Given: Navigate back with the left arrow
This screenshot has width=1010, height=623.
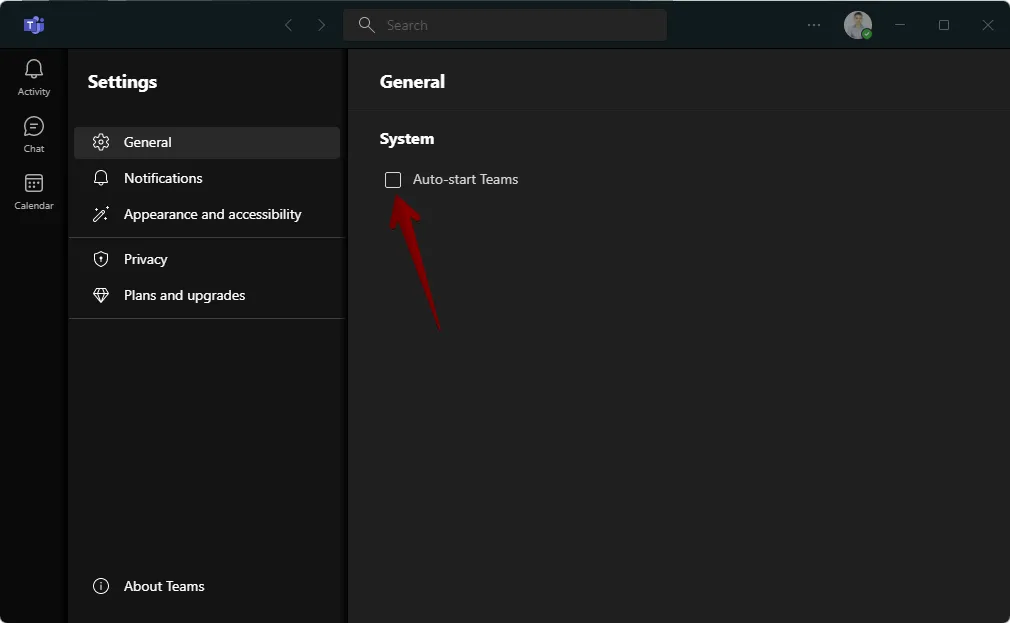Looking at the screenshot, I should pyautogui.click(x=289, y=25).
